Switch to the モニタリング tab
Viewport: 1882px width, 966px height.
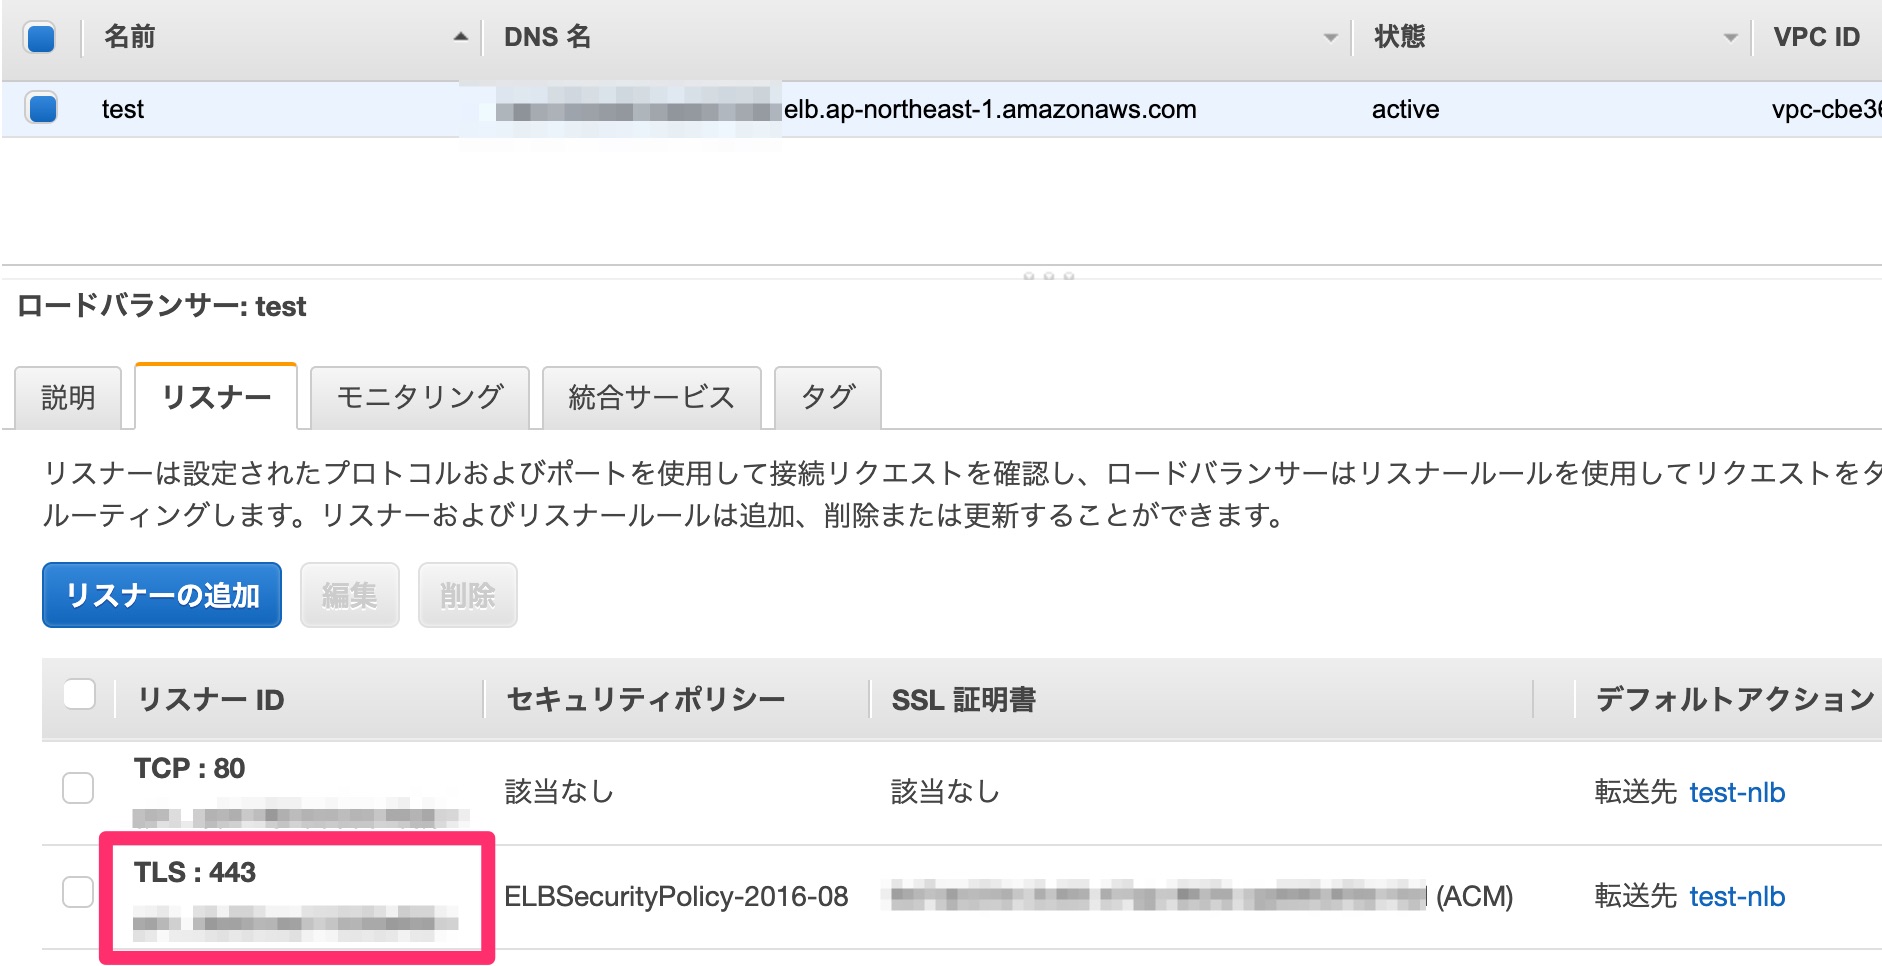click(418, 397)
